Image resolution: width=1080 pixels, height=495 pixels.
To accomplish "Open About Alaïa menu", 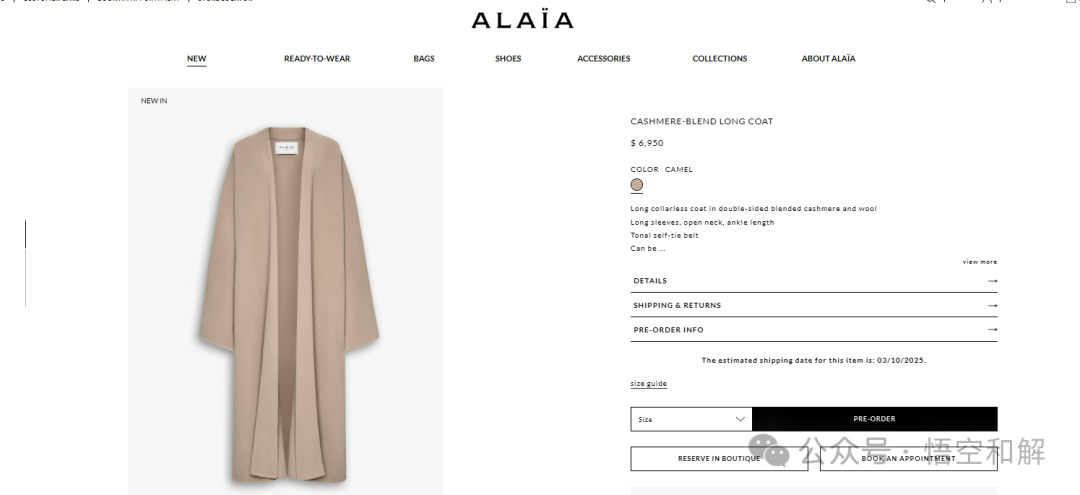I will coord(828,59).
